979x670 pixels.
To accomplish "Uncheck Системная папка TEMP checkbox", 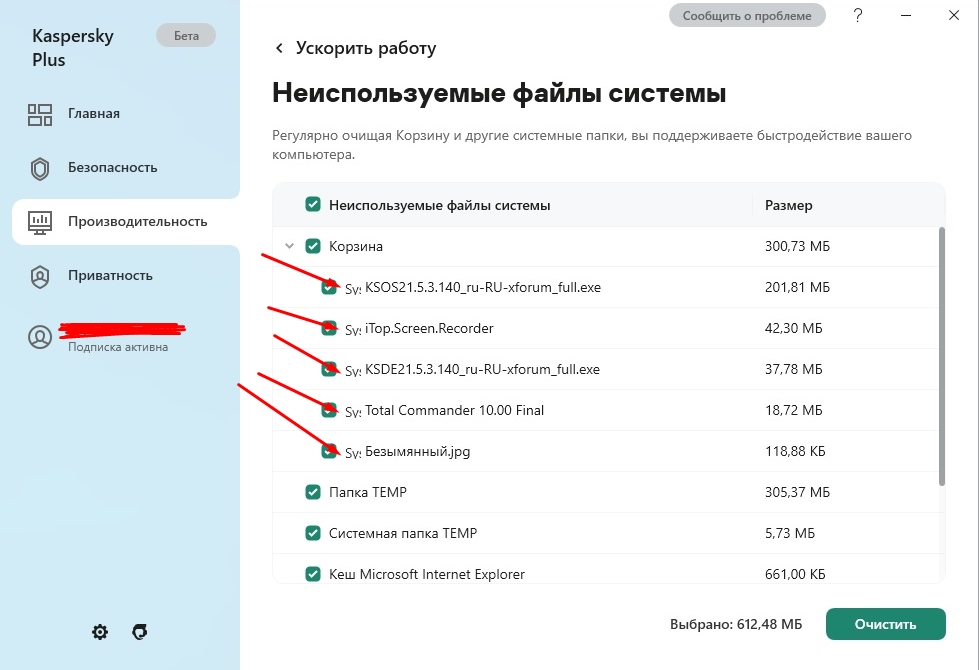I will 313,533.
